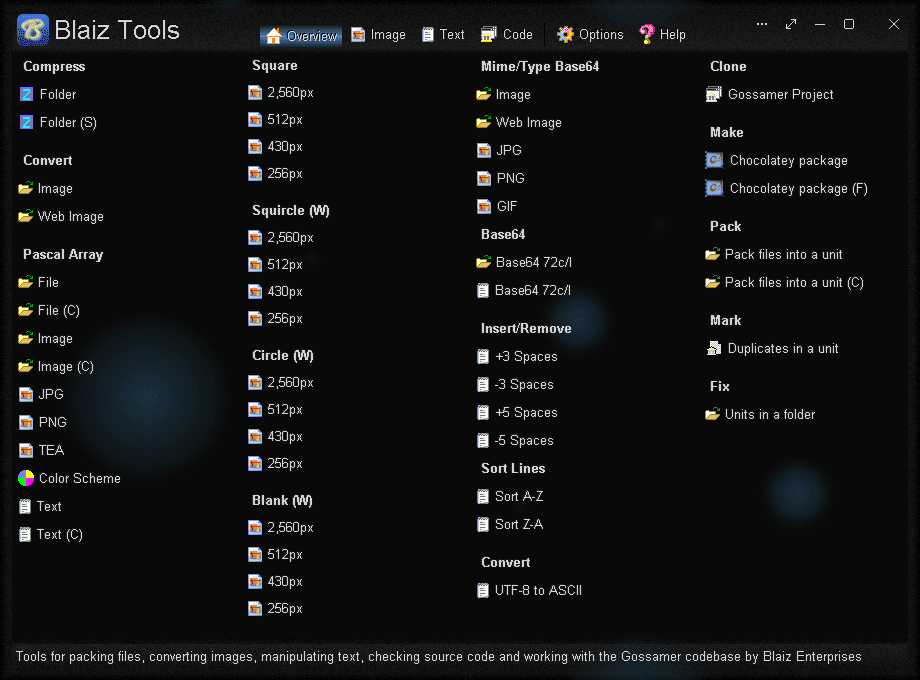Viewport: 920px width, 680px height.
Task: Apply -5 Spaces tool
Action: [516, 441]
